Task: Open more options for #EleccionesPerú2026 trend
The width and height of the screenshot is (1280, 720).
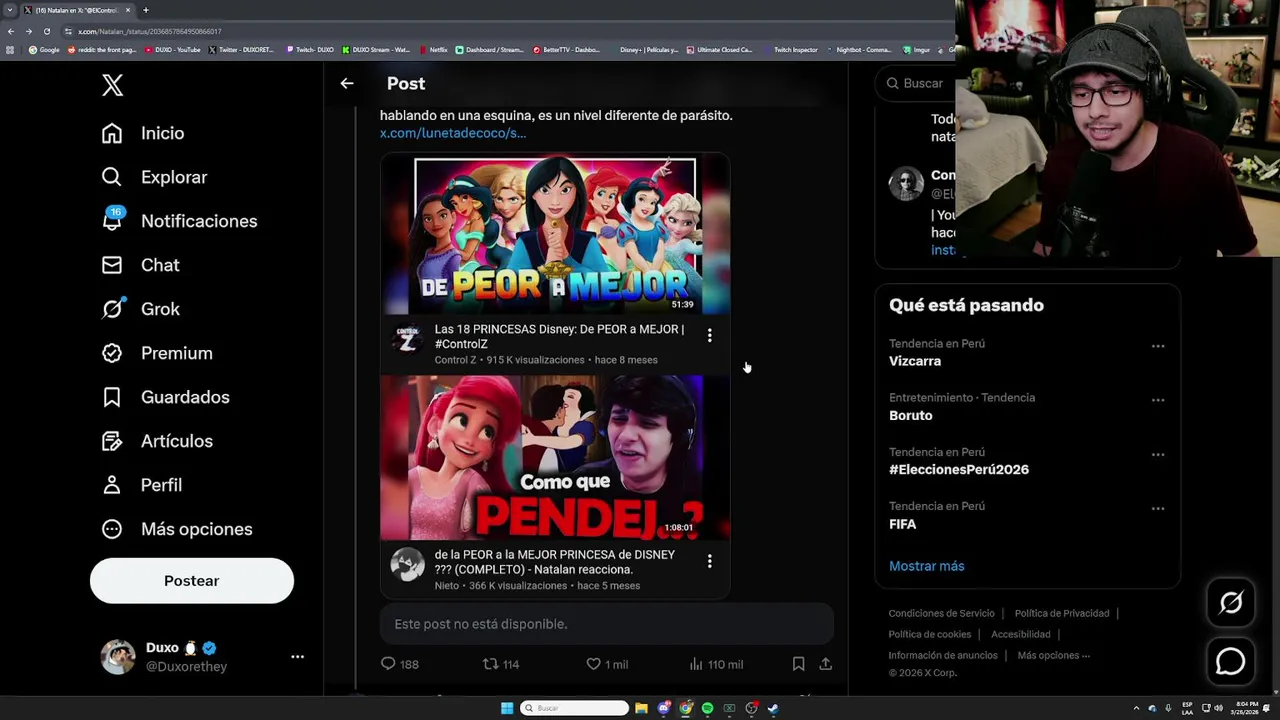Action: point(1158,454)
